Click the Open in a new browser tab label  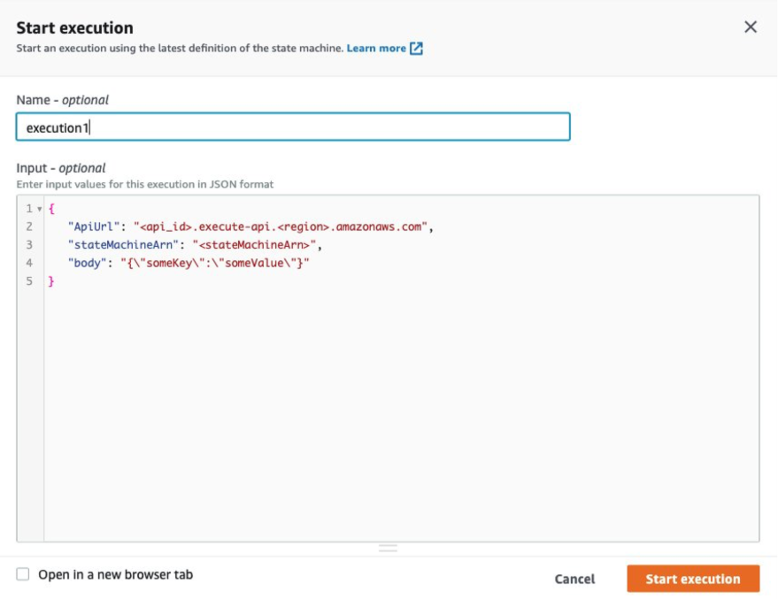(115, 574)
